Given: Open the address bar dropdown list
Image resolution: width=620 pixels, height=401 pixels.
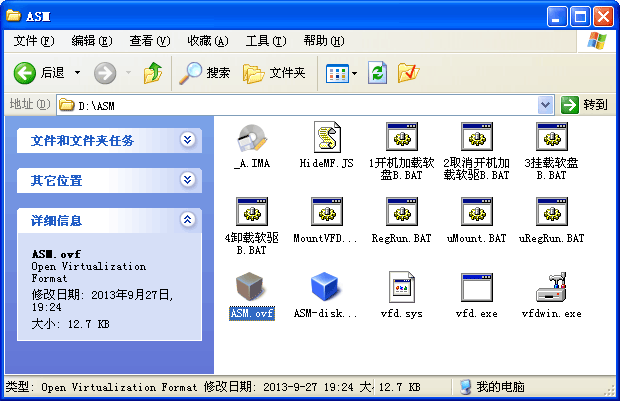Looking at the screenshot, I should 545,105.
